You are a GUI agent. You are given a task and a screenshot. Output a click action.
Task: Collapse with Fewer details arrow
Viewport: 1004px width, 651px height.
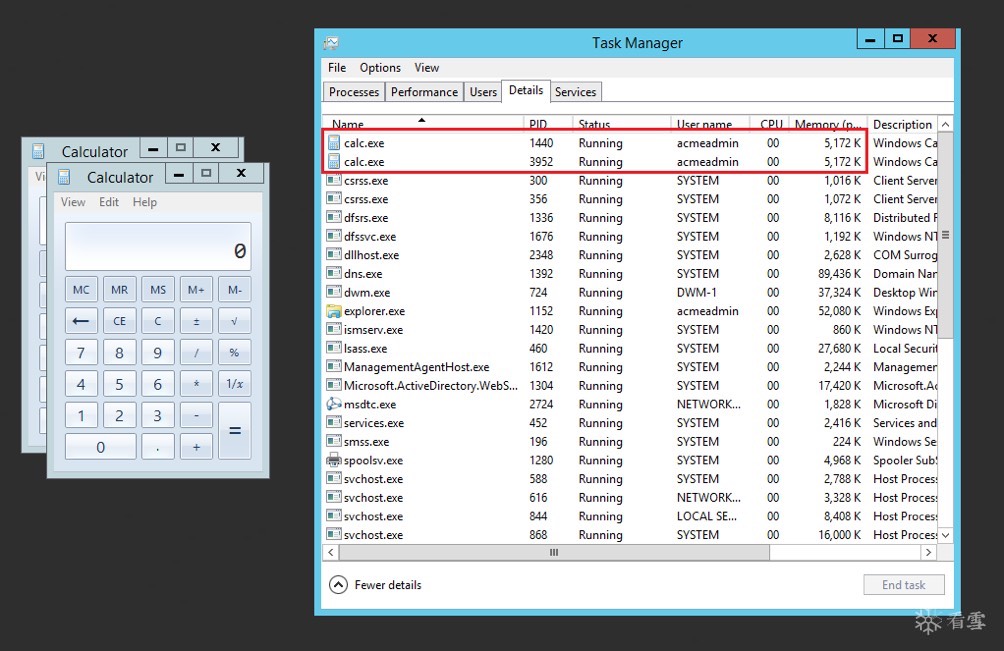click(x=338, y=584)
